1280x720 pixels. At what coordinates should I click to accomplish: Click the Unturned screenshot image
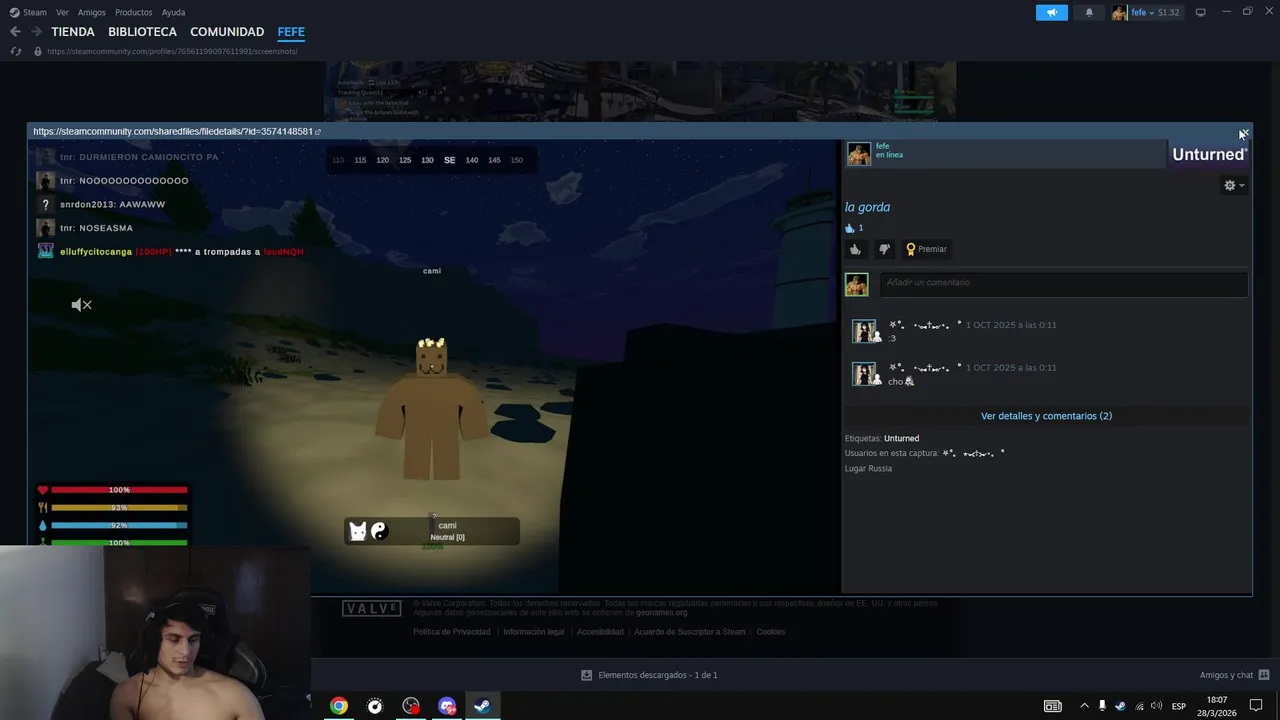(x=434, y=367)
